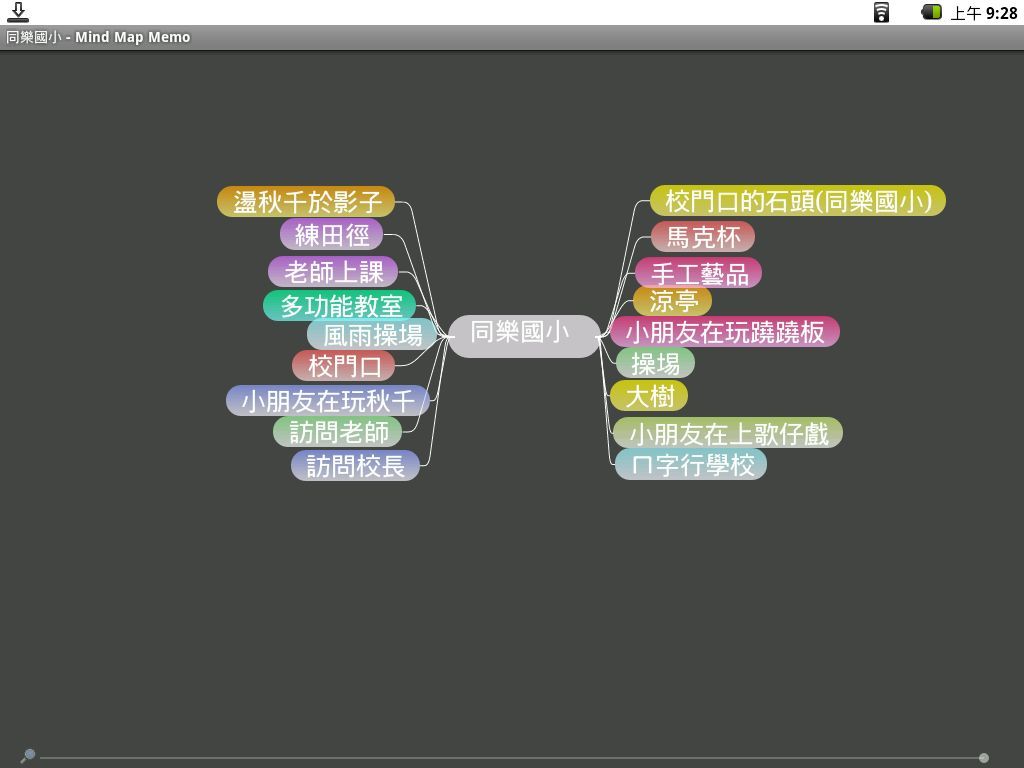Select the 老師上課 node
Image resolution: width=1024 pixels, height=768 pixels.
333,272
